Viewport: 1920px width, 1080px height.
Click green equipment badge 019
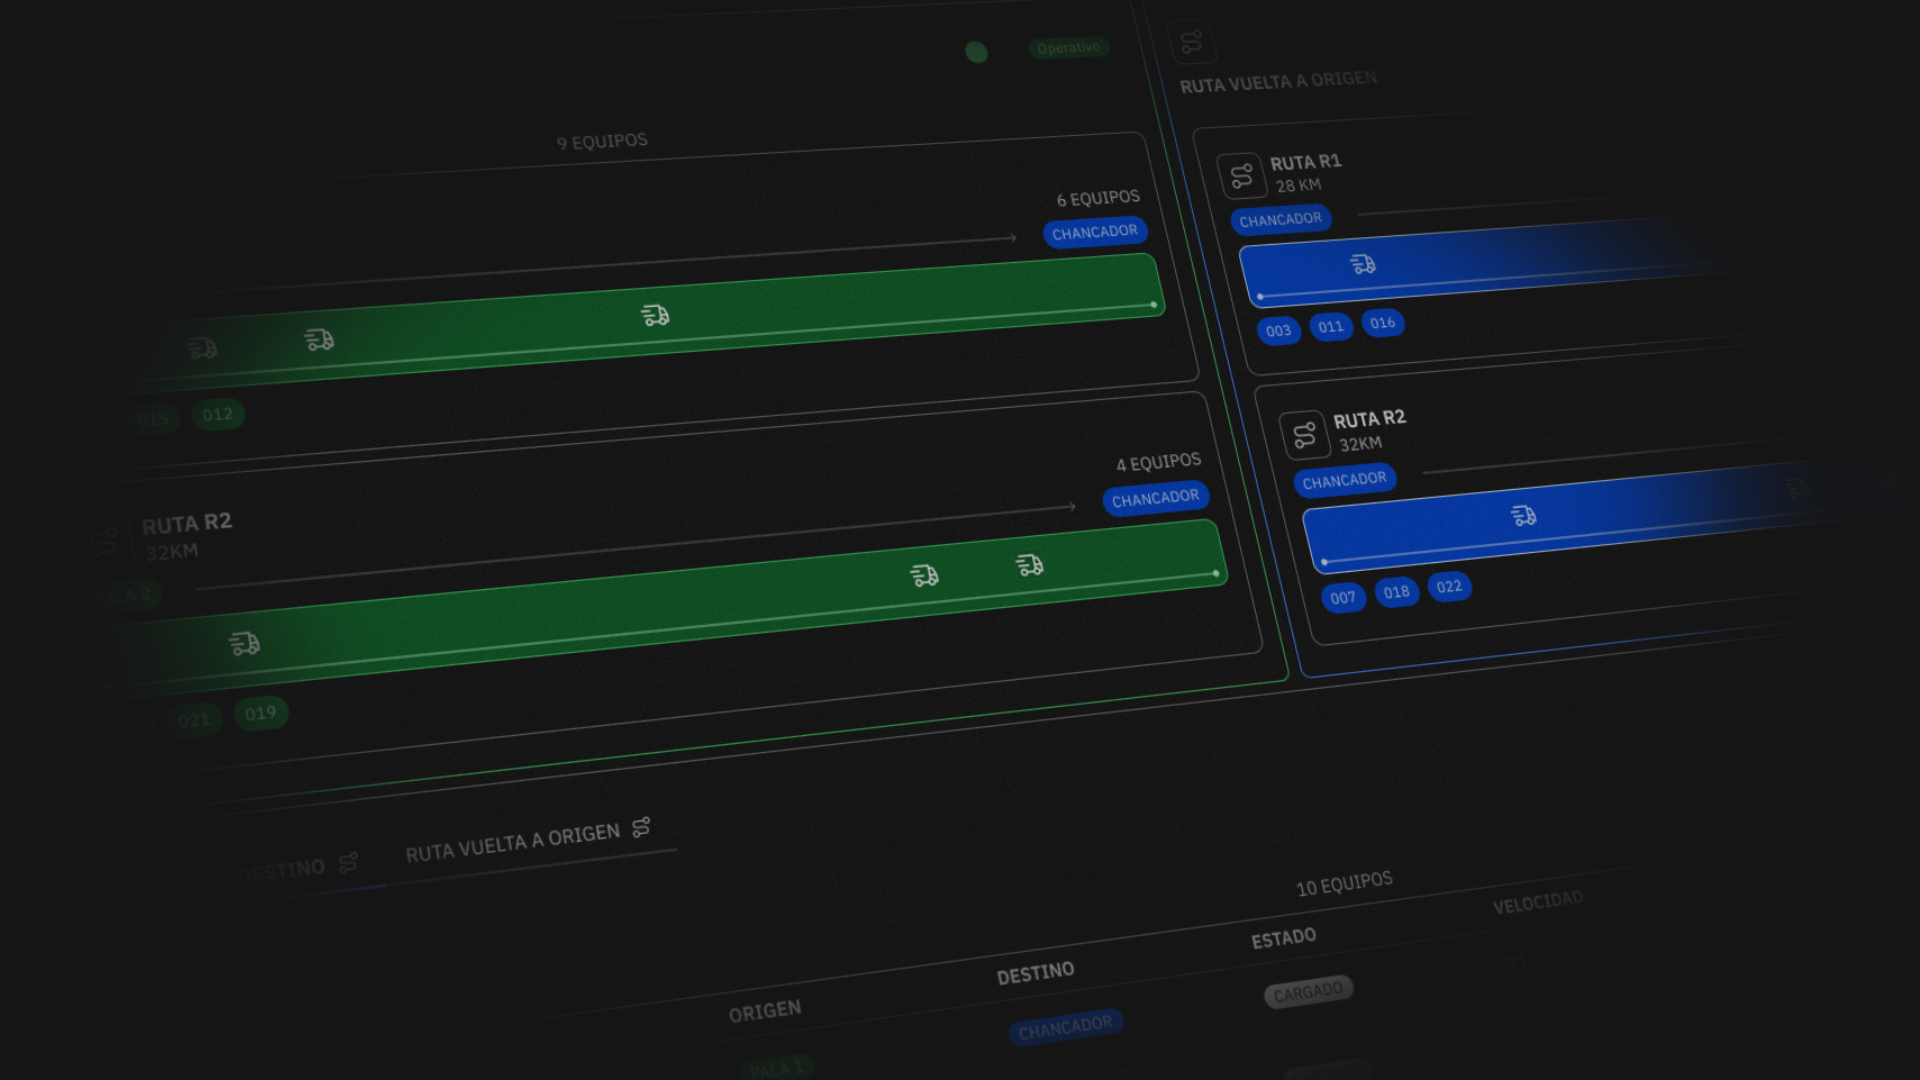tap(261, 713)
